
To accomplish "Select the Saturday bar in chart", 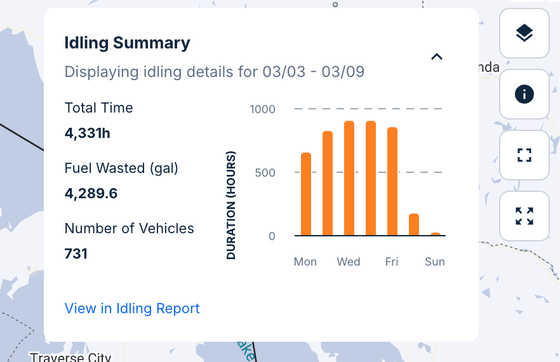I will pos(414,225).
